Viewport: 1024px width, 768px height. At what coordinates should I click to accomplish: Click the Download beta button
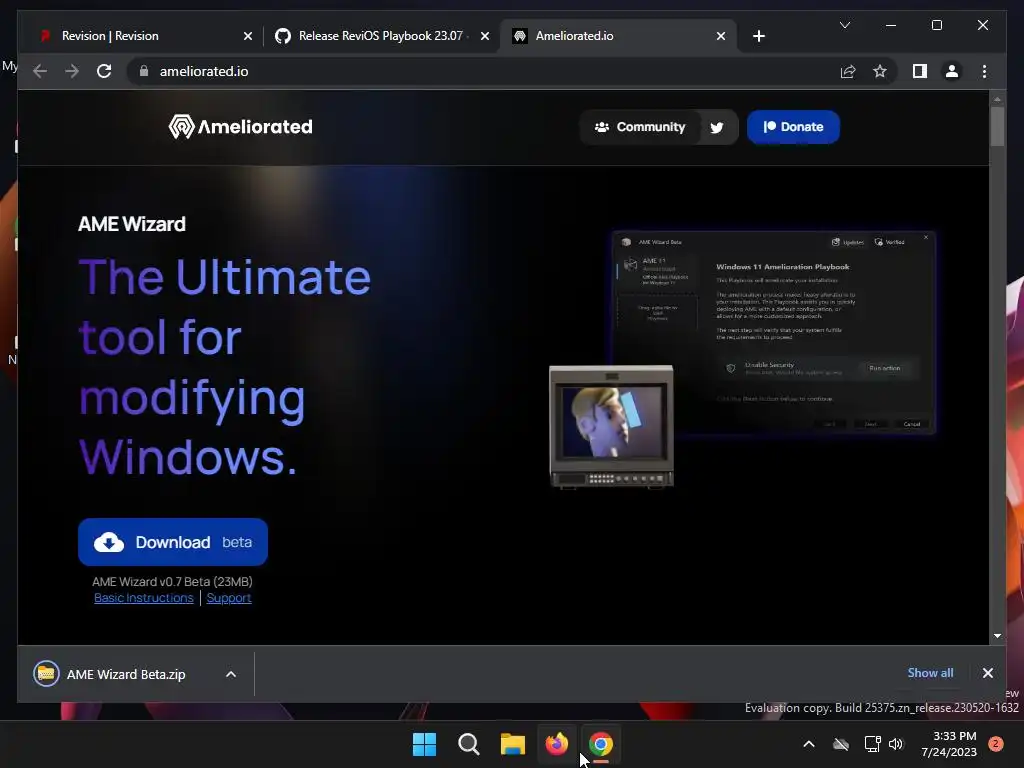[173, 542]
